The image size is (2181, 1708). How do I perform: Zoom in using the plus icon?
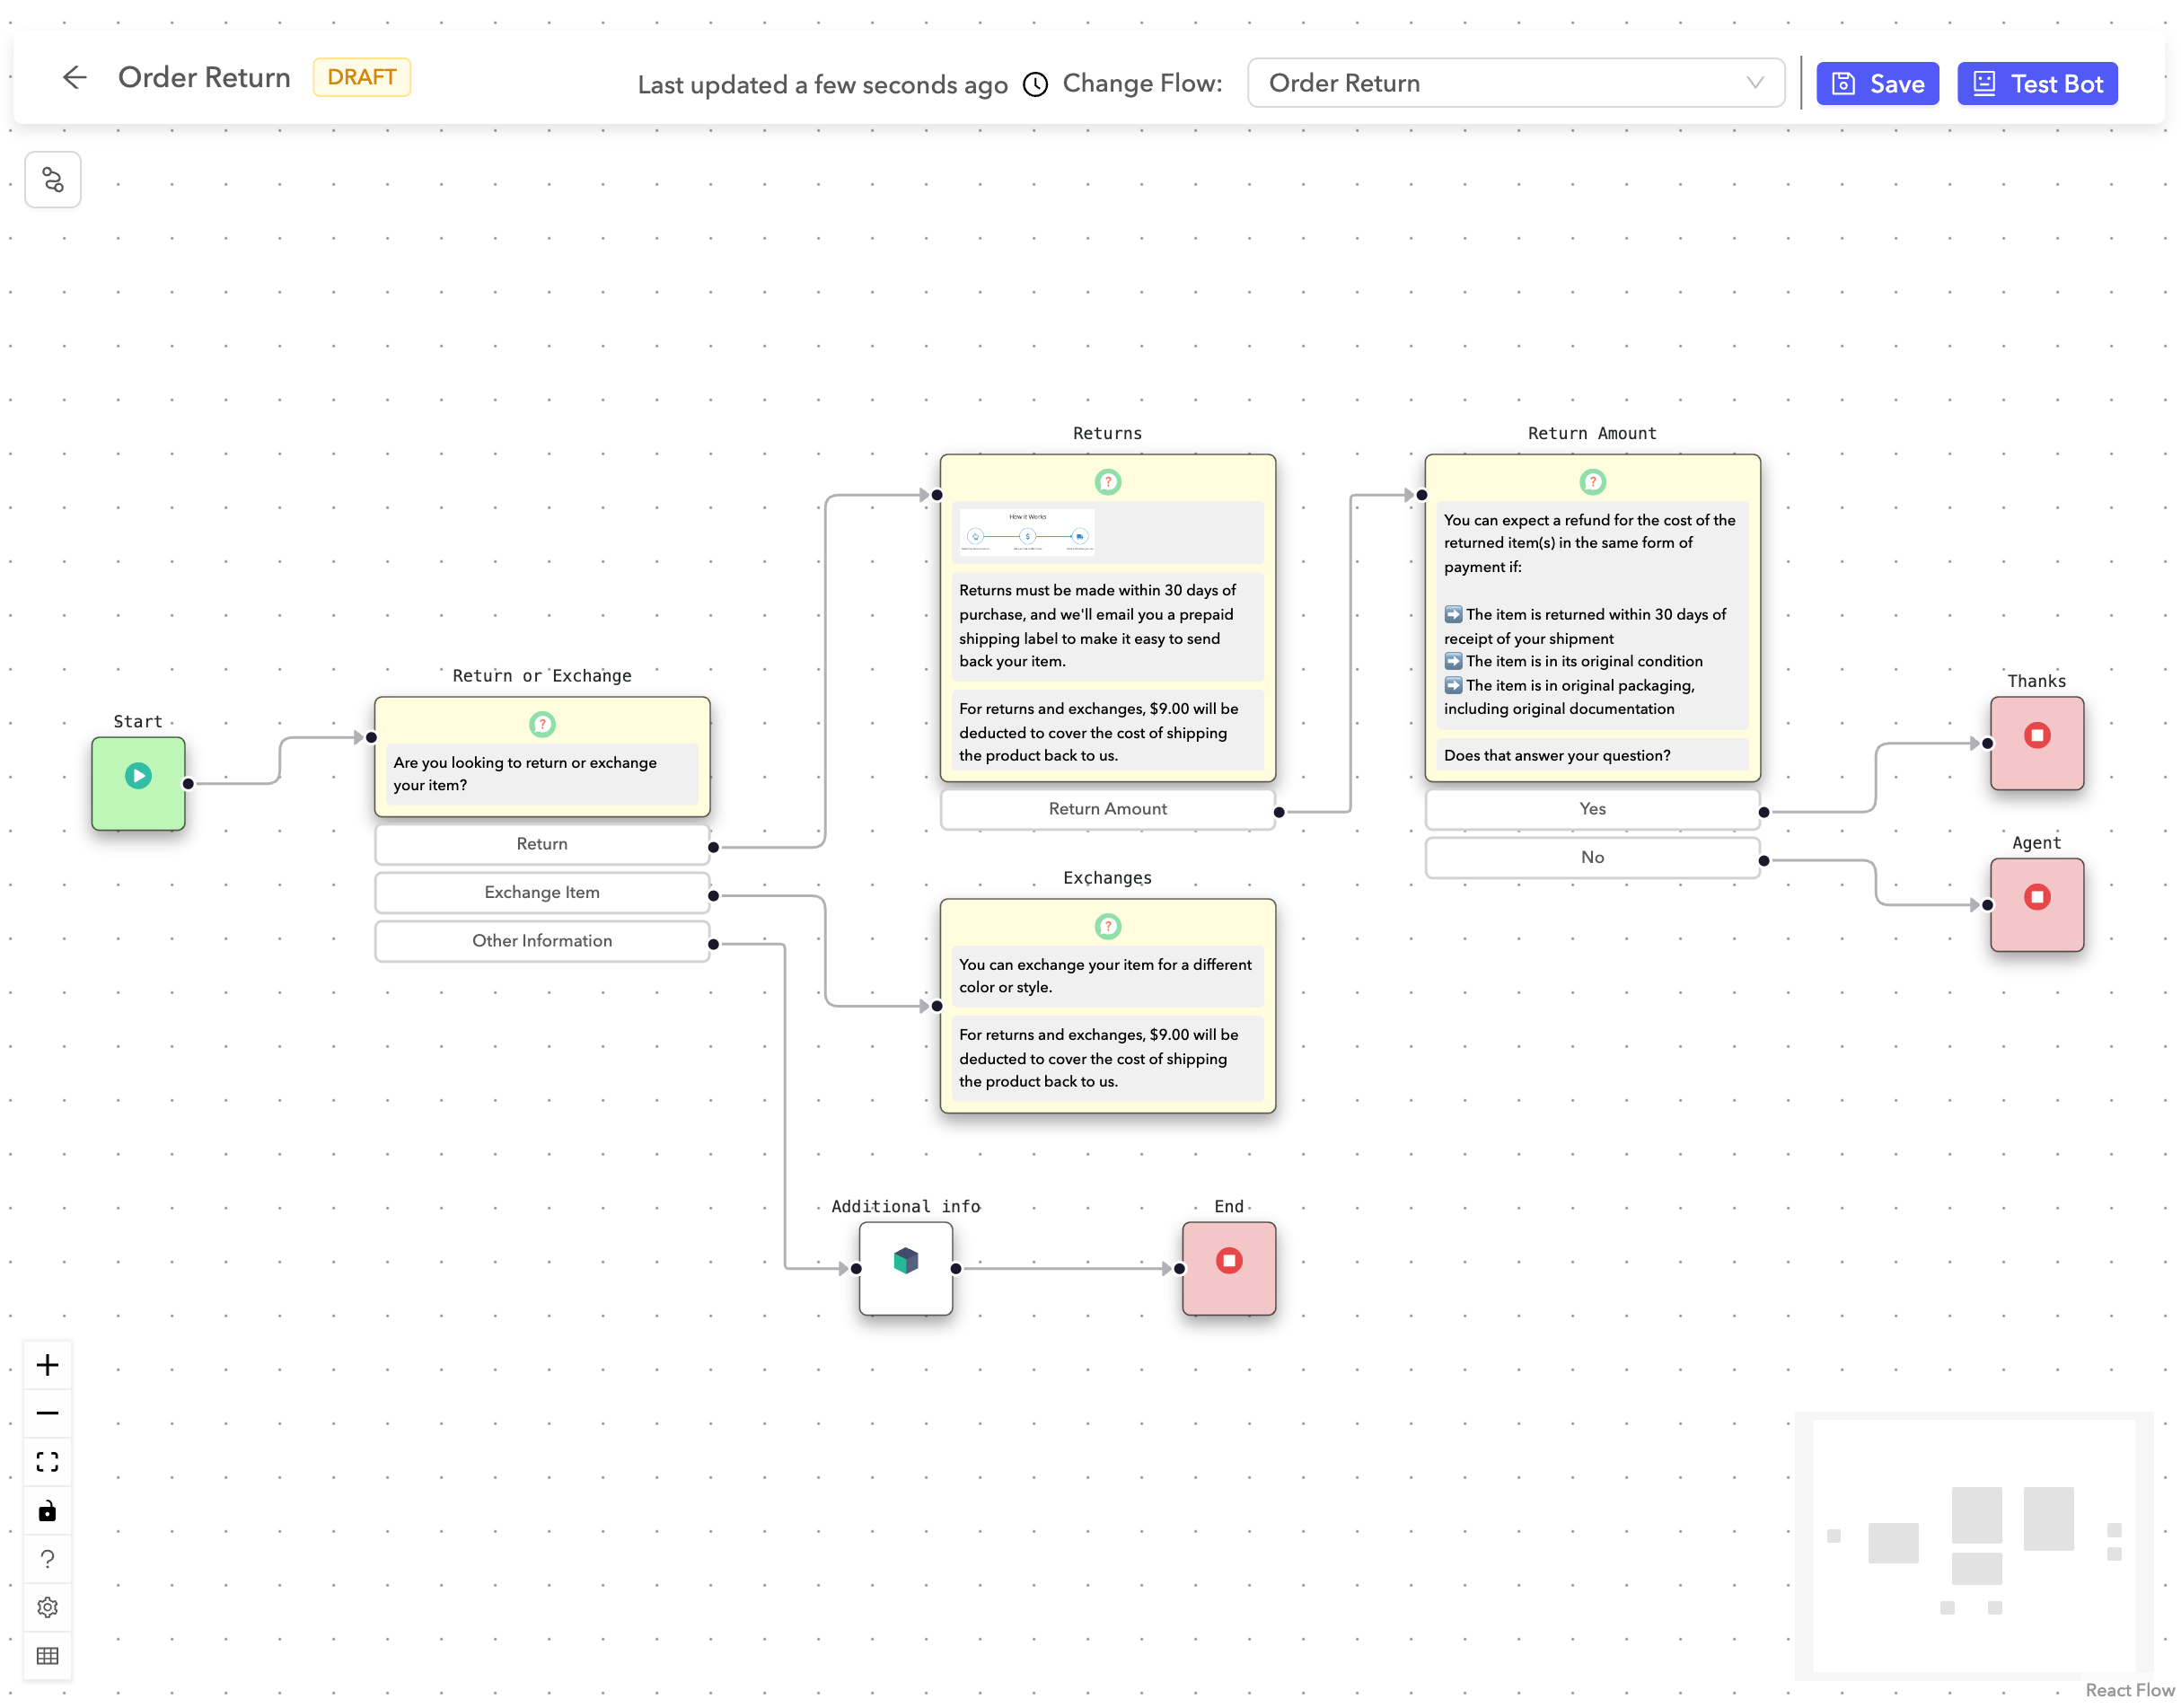coord(47,1363)
